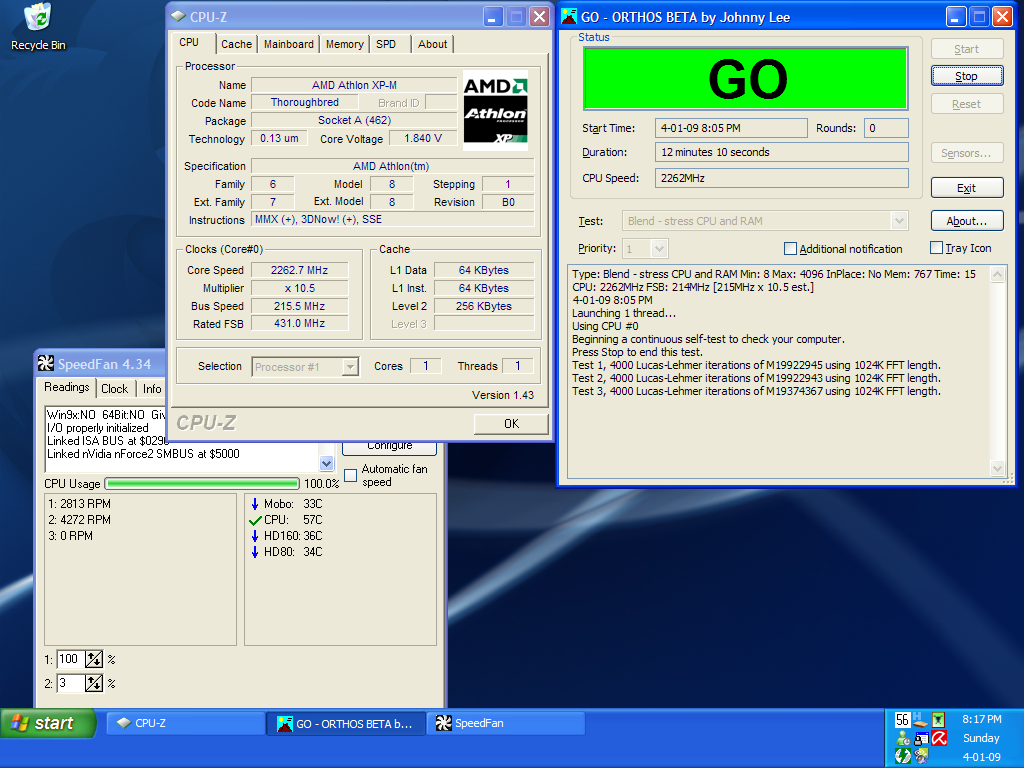Open the Priority dropdown
This screenshot has height=768, width=1024.
[x=658, y=249]
